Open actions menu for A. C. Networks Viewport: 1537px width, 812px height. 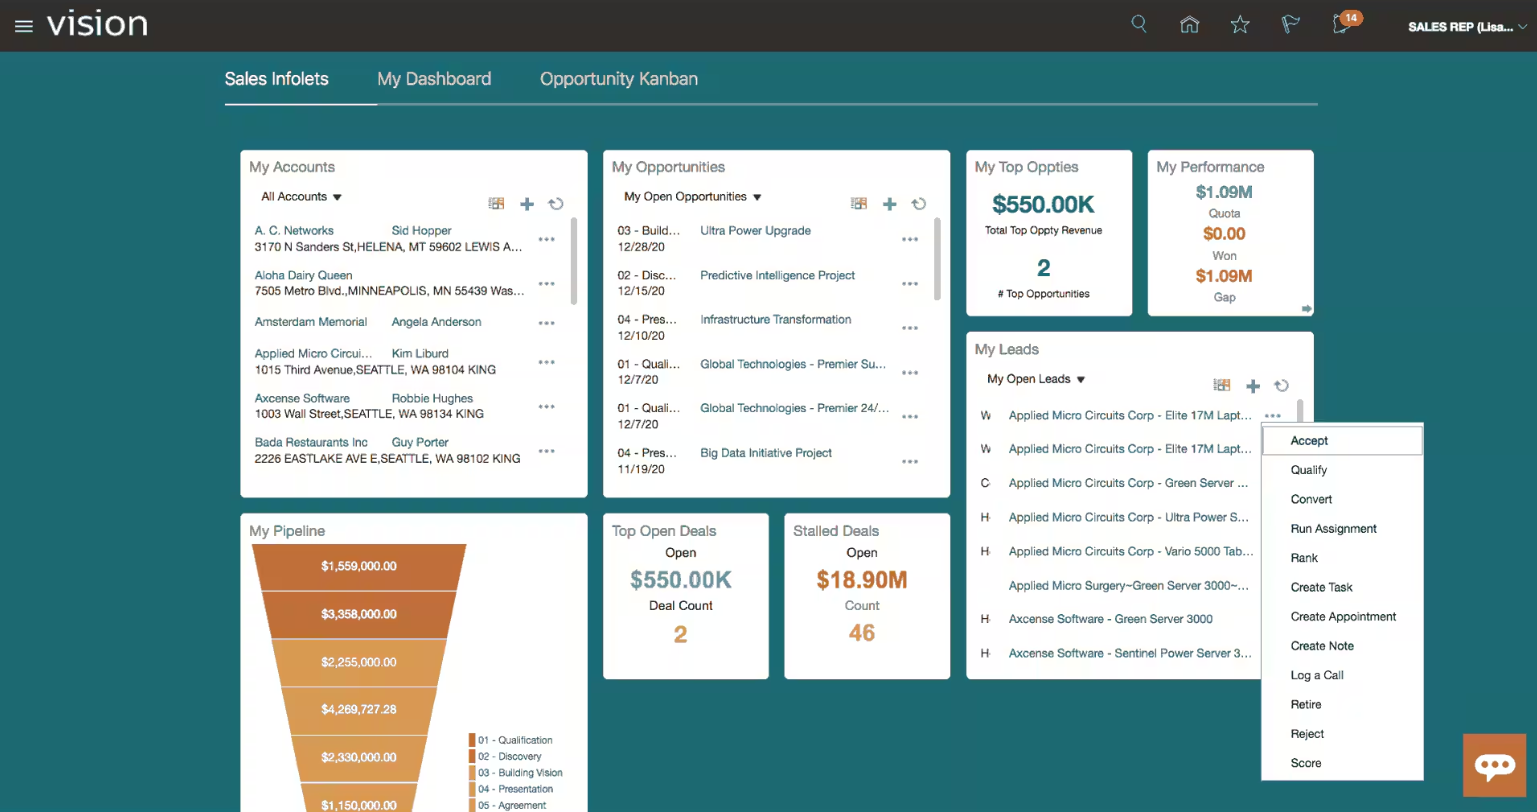tap(546, 240)
